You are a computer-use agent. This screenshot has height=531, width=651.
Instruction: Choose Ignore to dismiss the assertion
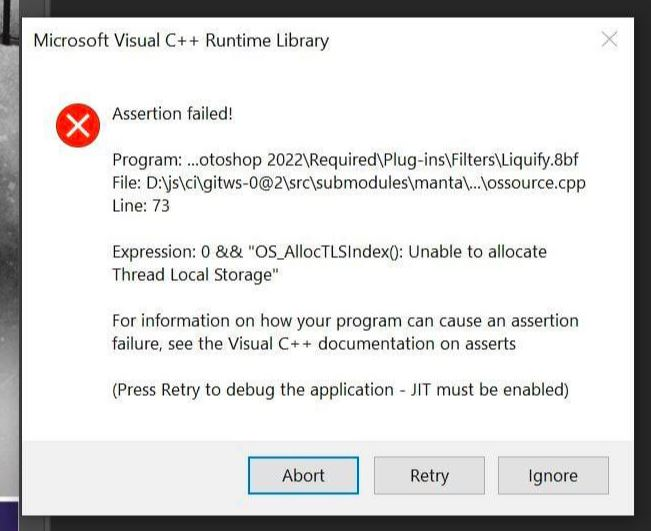(553, 476)
